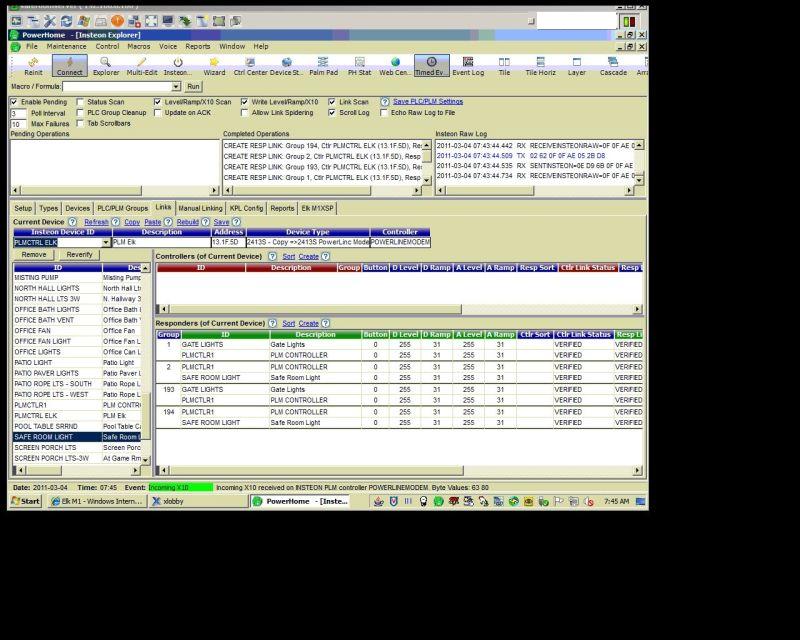
Task: Switch to xlobby taskbar item
Action: click(198, 501)
